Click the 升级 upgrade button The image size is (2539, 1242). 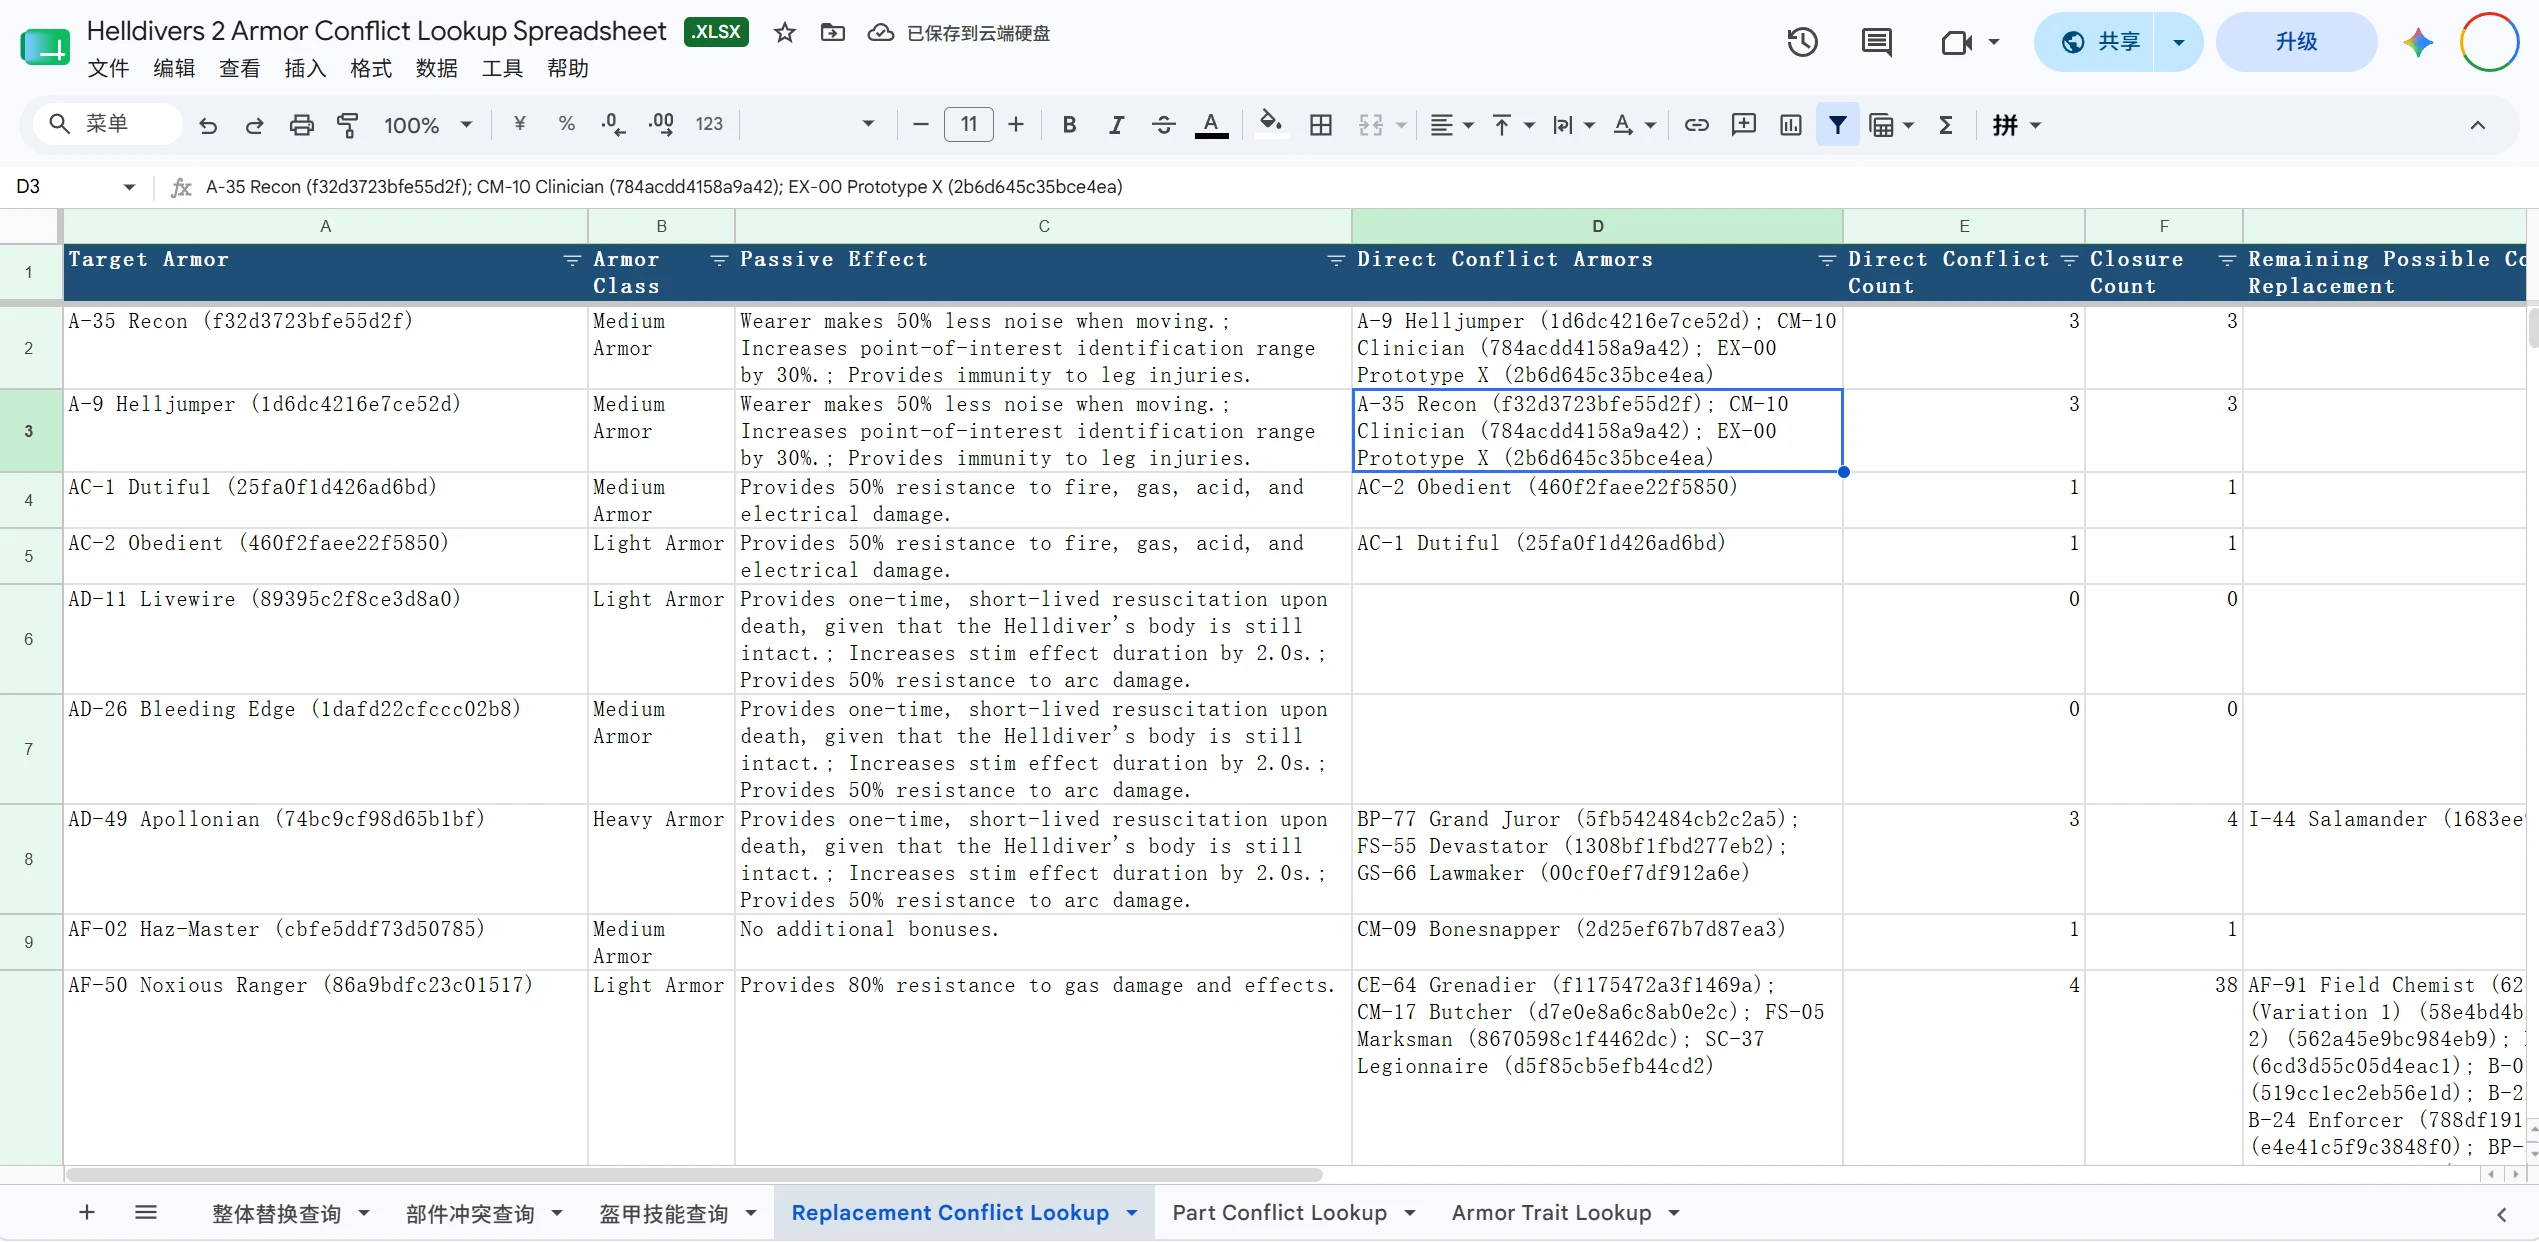click(x=2296, y=42)
